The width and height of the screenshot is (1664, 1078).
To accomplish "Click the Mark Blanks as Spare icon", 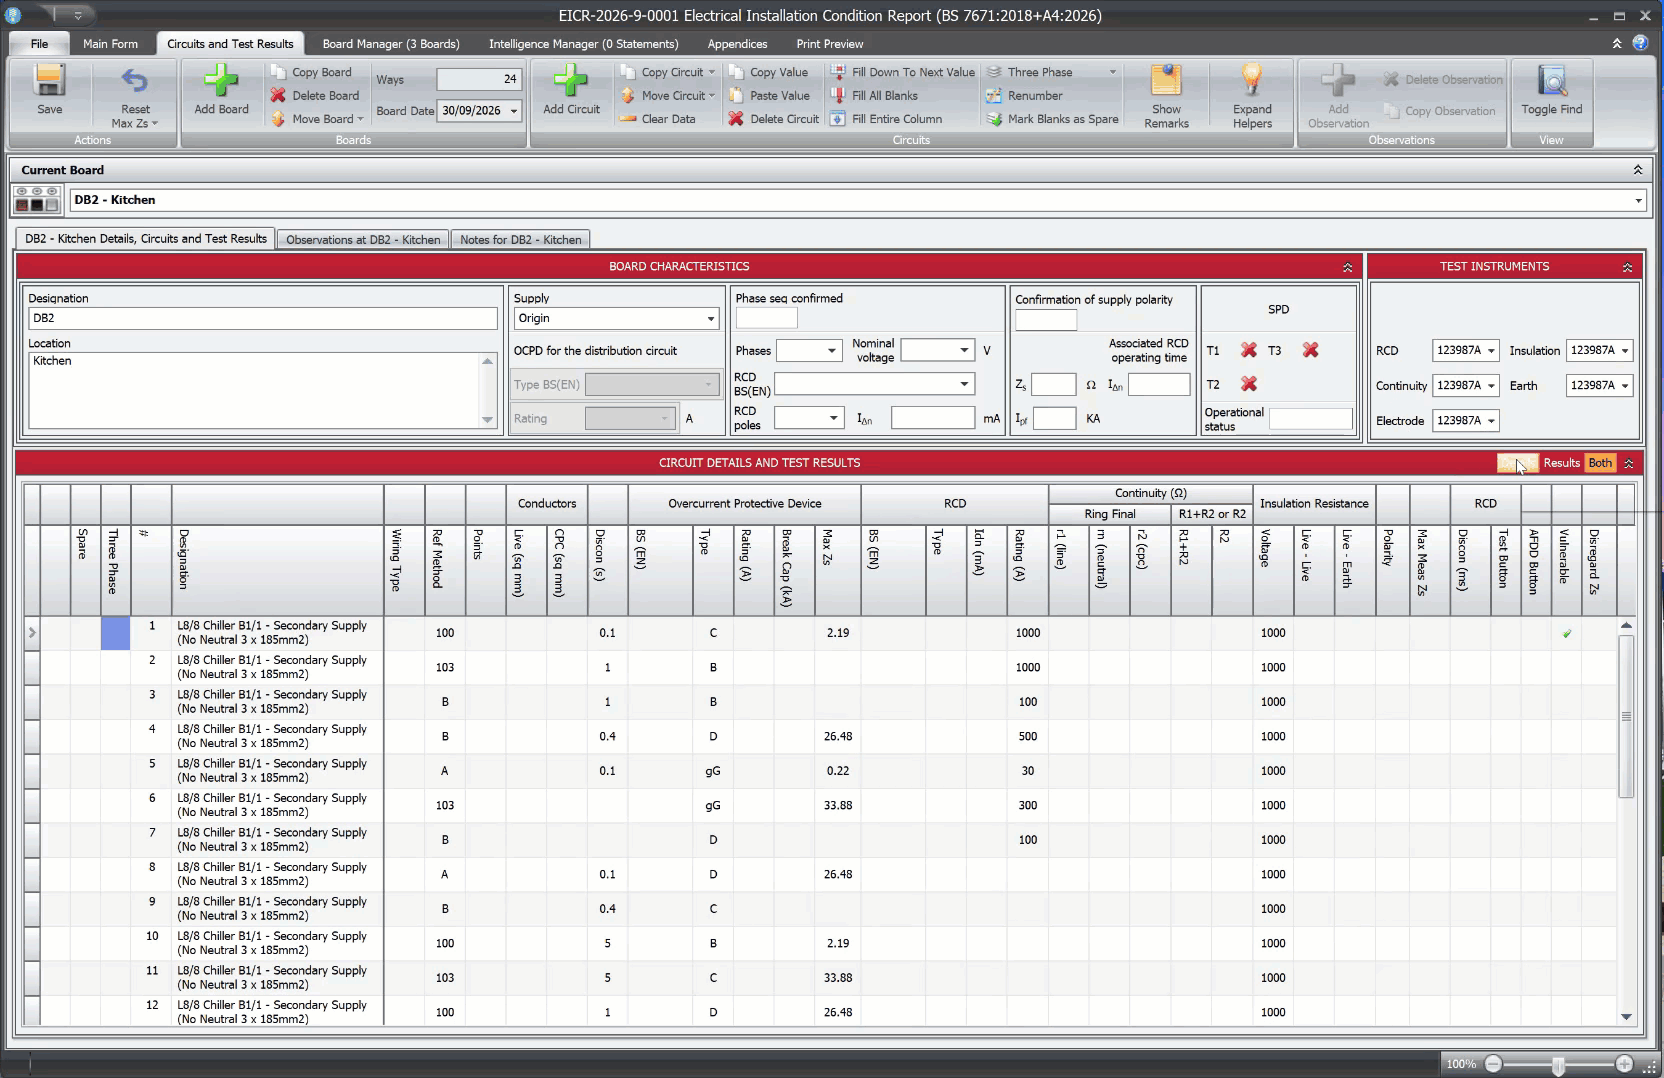I will tap(994, 118).
